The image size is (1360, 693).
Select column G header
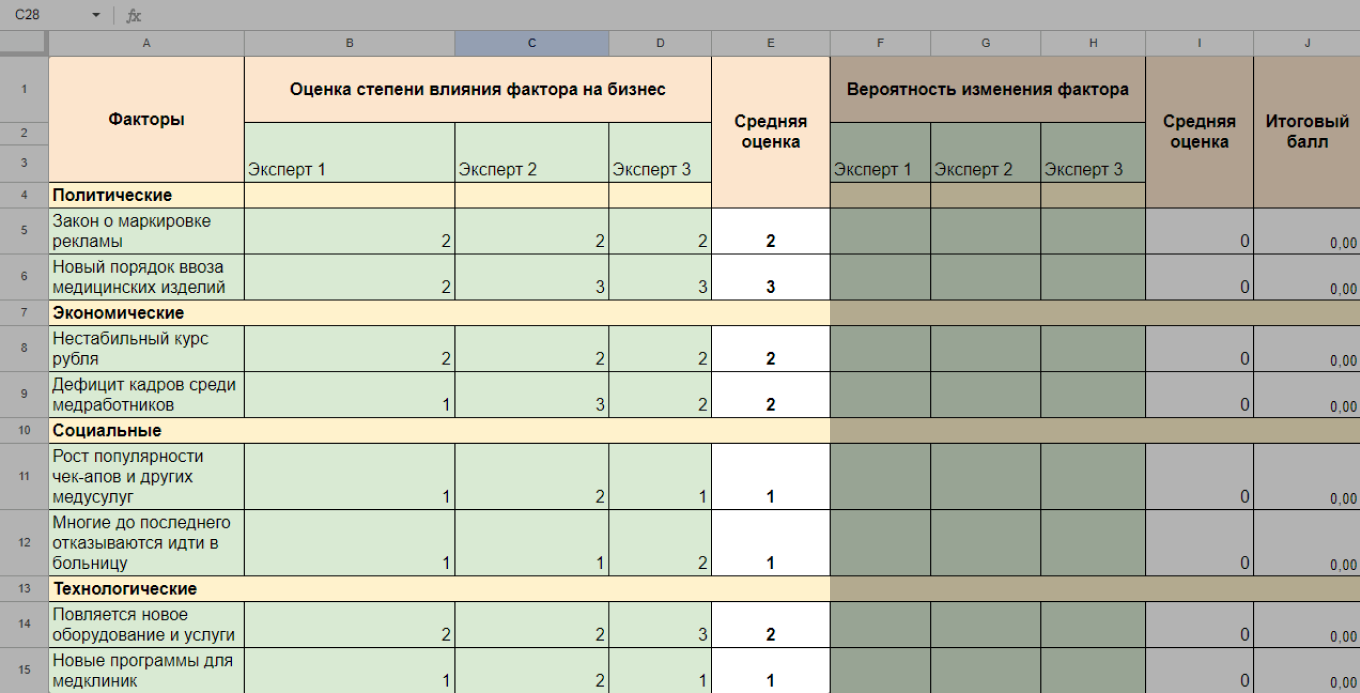coord(985,43)
